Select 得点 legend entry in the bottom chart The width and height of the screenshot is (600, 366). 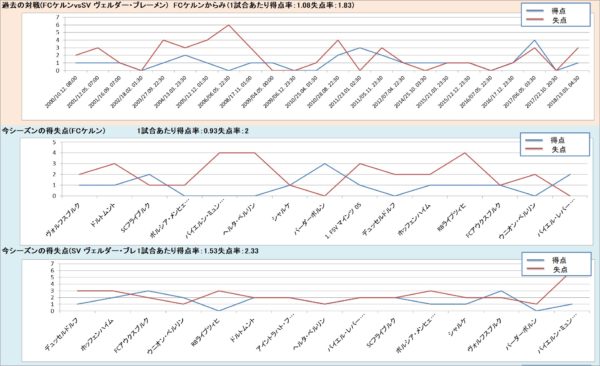click(x=548, y=260)
